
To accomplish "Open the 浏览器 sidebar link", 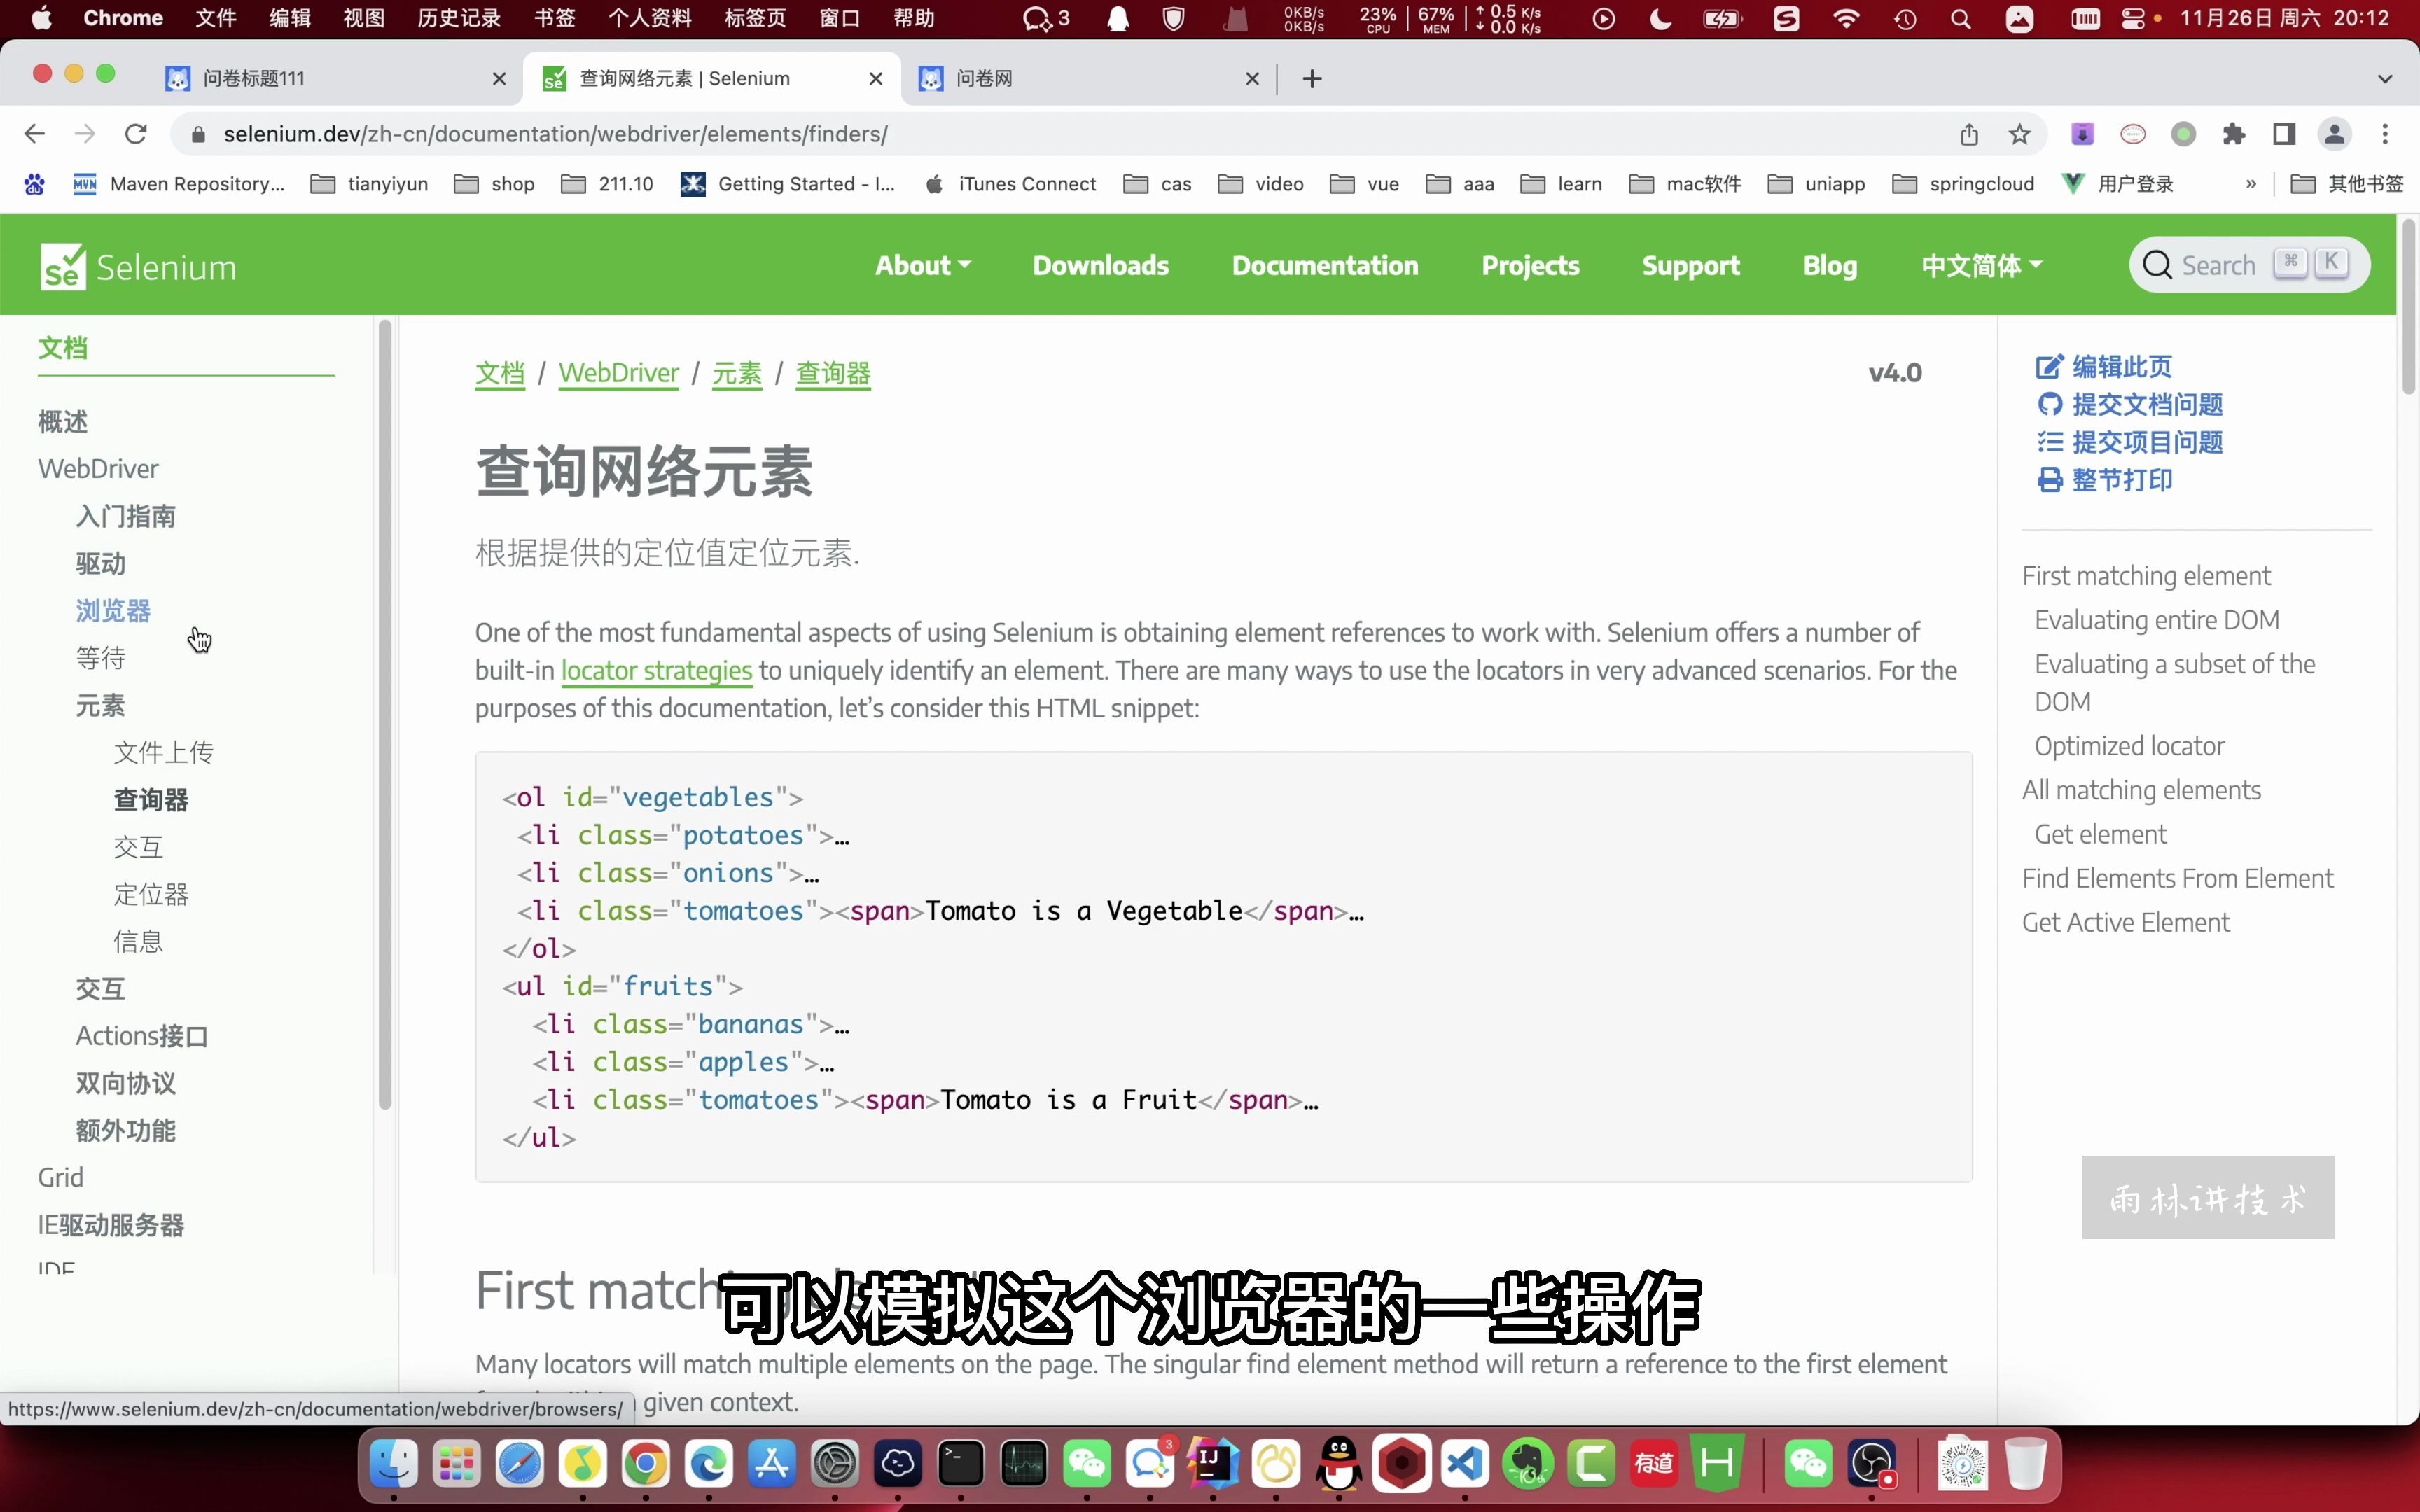I will pos(113,611).
